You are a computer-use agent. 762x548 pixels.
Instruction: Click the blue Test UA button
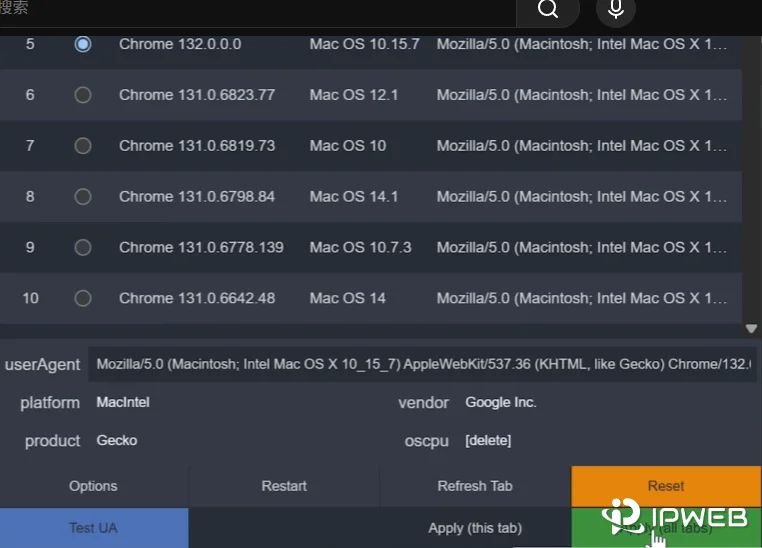click(x=93, y=528)
